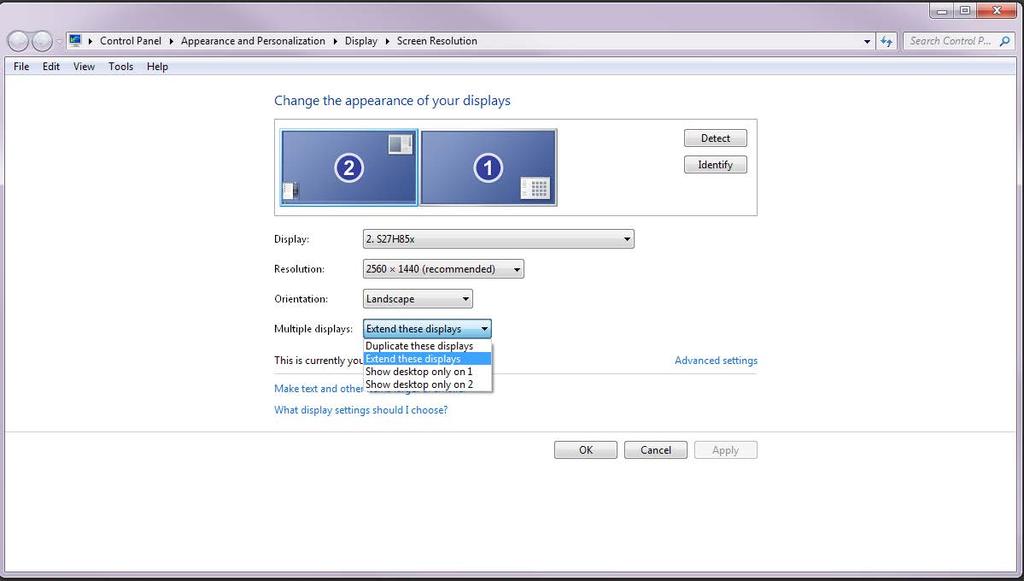The width and height of the screenshot is (1024, 581).
Task: Open the recent pages arrow beside Forward button
Action: point(59,41)
